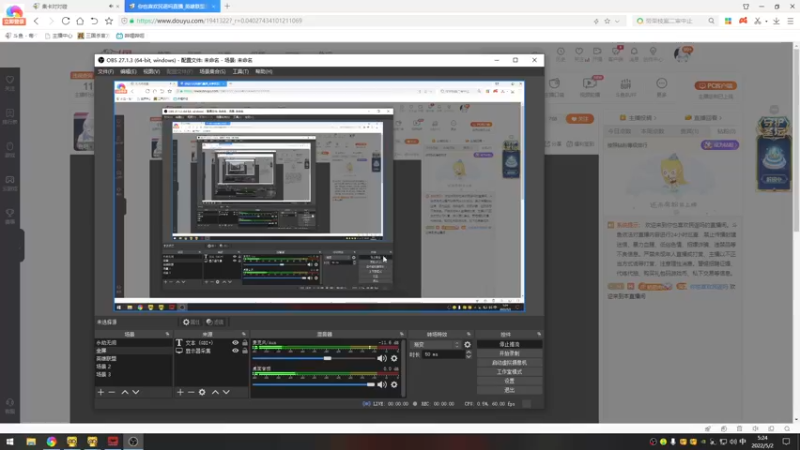Click the browser undo/restore icon
The height and width of the screenshot is (450, 800).
[94, 21]
